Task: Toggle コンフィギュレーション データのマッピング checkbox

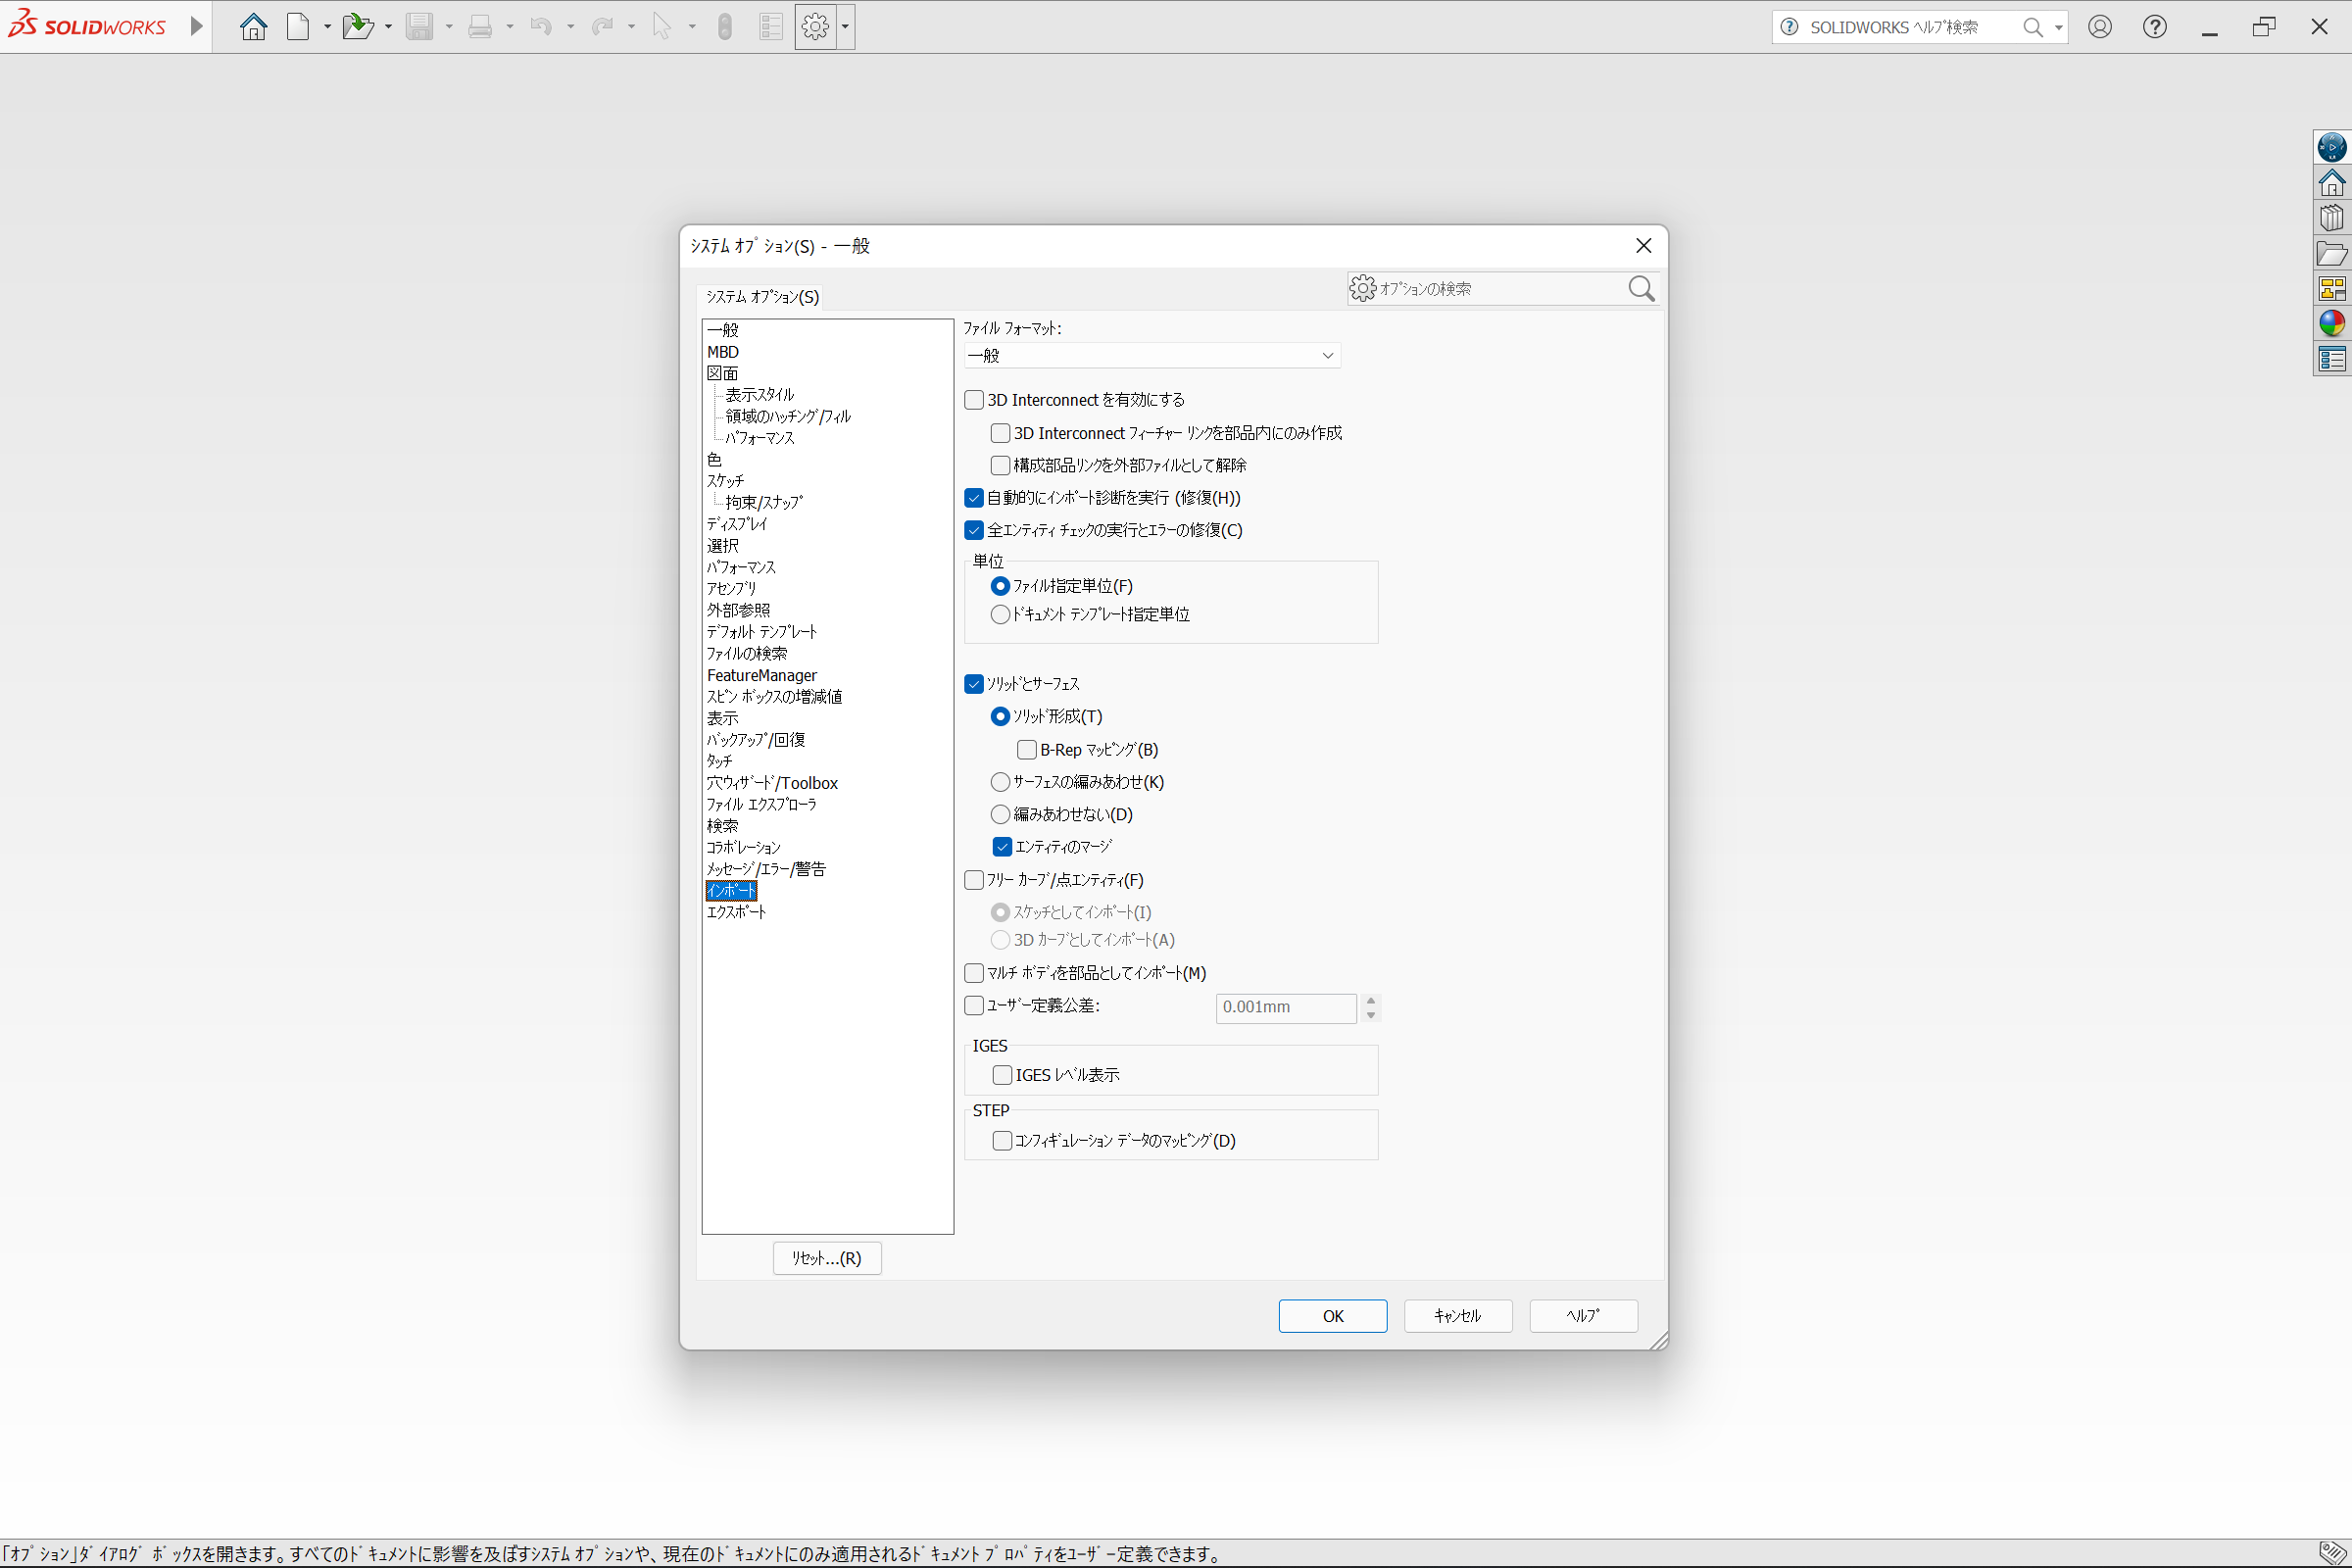Action: click(x=1002, y=1141)
